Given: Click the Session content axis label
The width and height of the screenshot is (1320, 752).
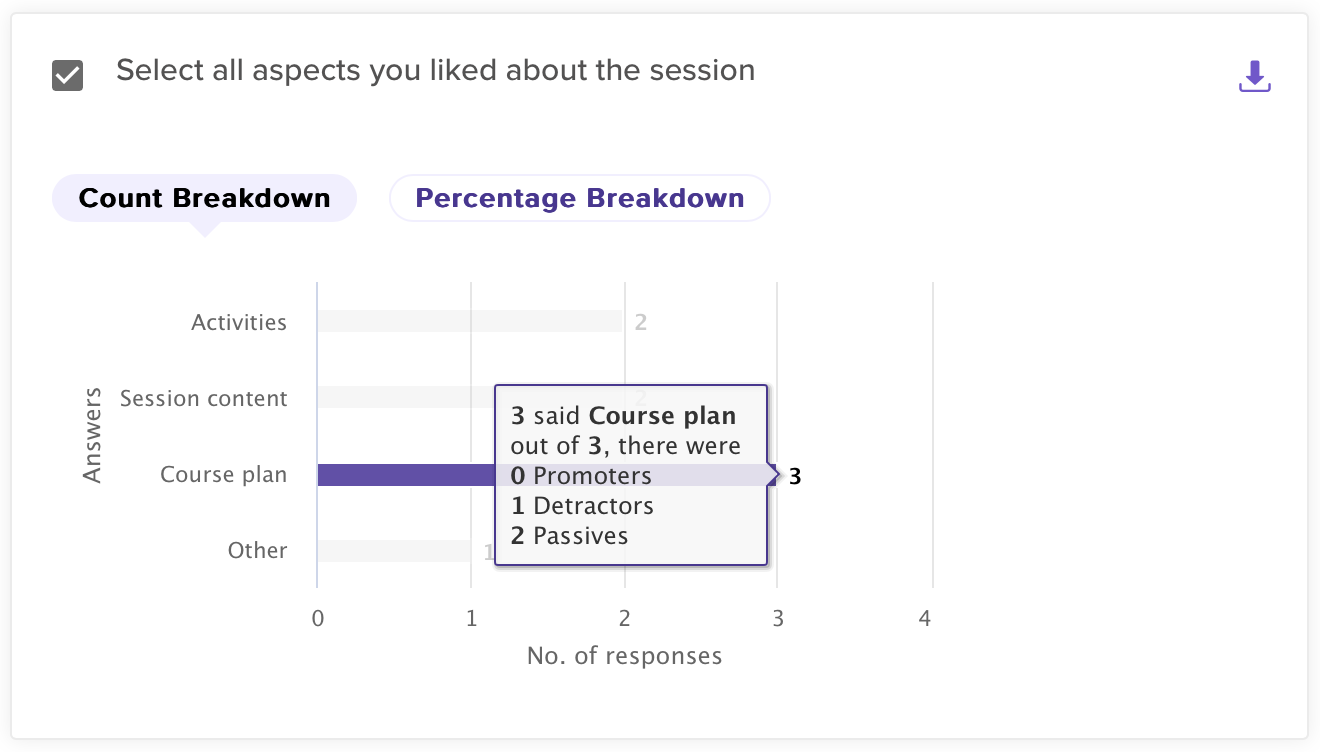Looking at the screenshot, I should coord(203,398).
